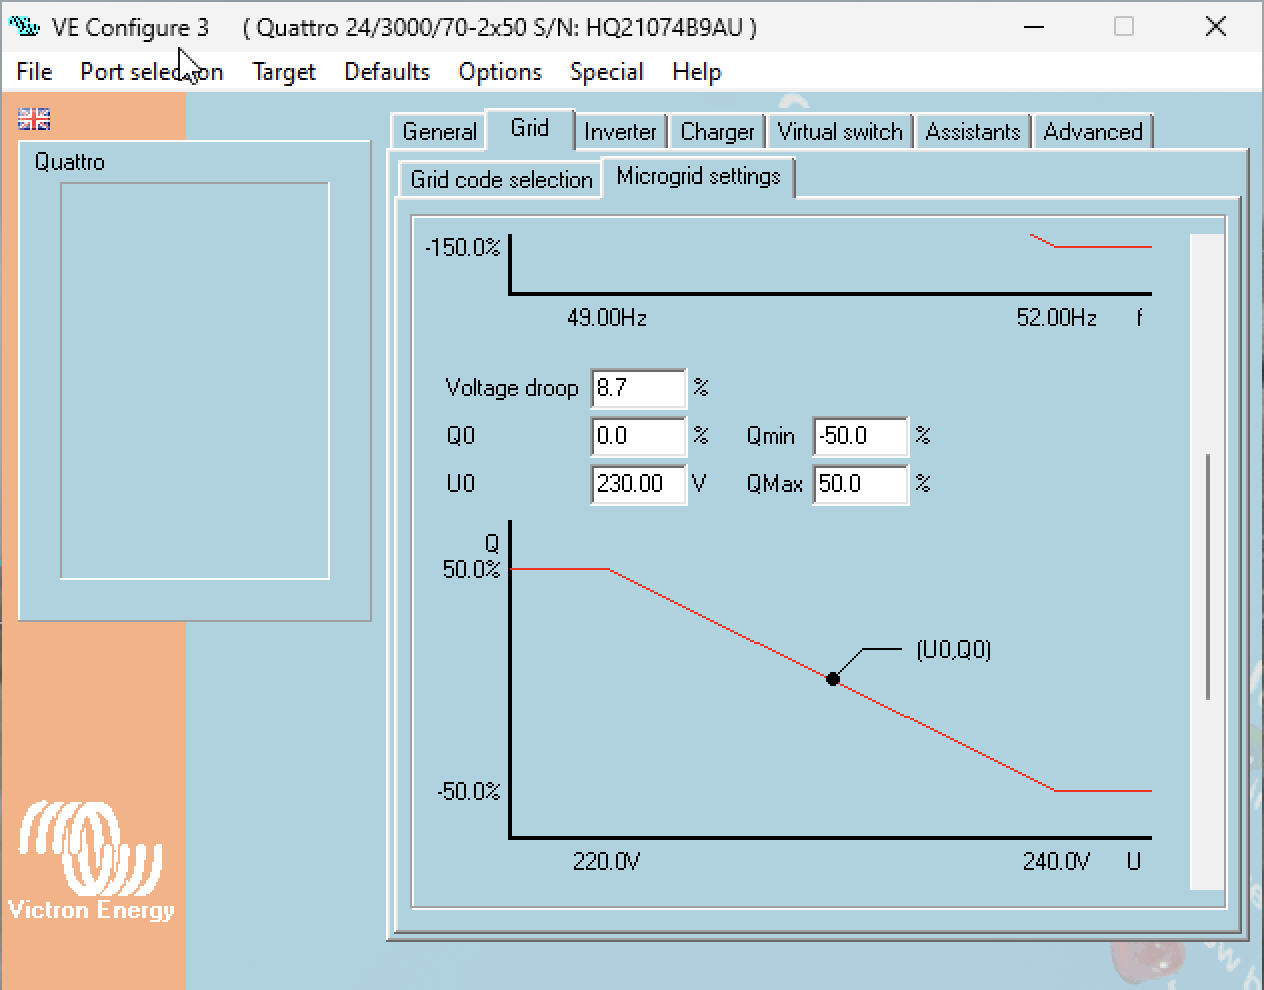Open the Advanced tab
Viewport: 1264px width, 990px height.
[x=1093, y=132]
